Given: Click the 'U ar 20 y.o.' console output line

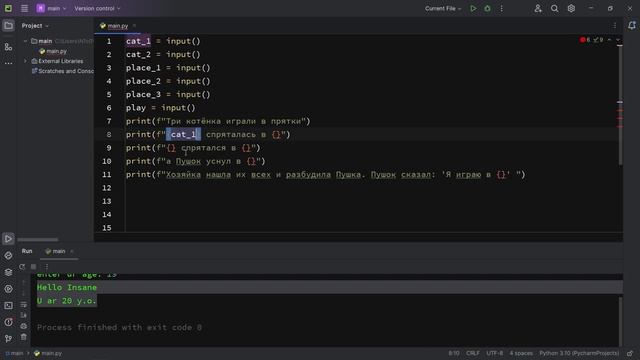Looking at the screenshot, I should tap(67, 301).
